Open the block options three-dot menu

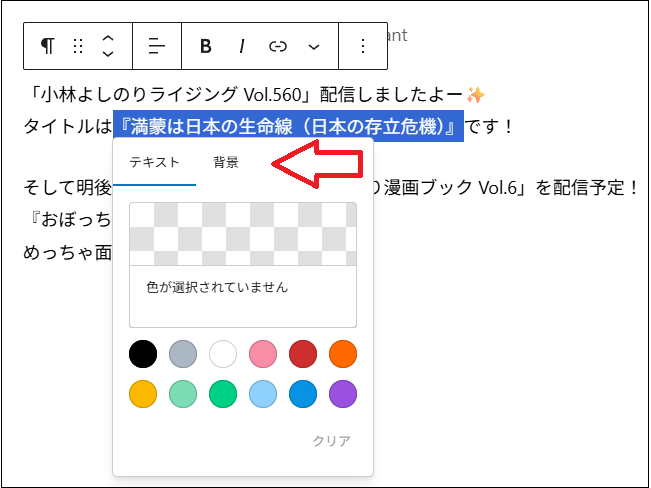[362, 46]
